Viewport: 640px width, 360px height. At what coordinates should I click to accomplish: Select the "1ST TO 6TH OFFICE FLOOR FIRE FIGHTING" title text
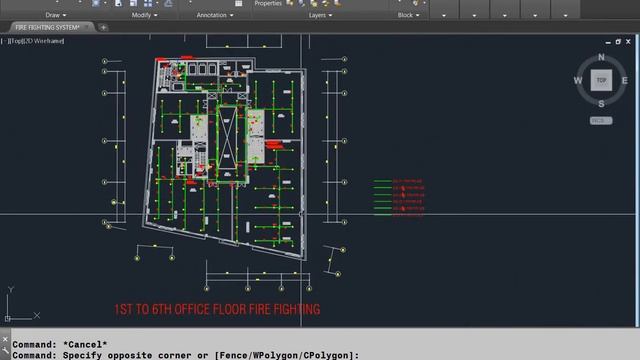coord(217,309)
